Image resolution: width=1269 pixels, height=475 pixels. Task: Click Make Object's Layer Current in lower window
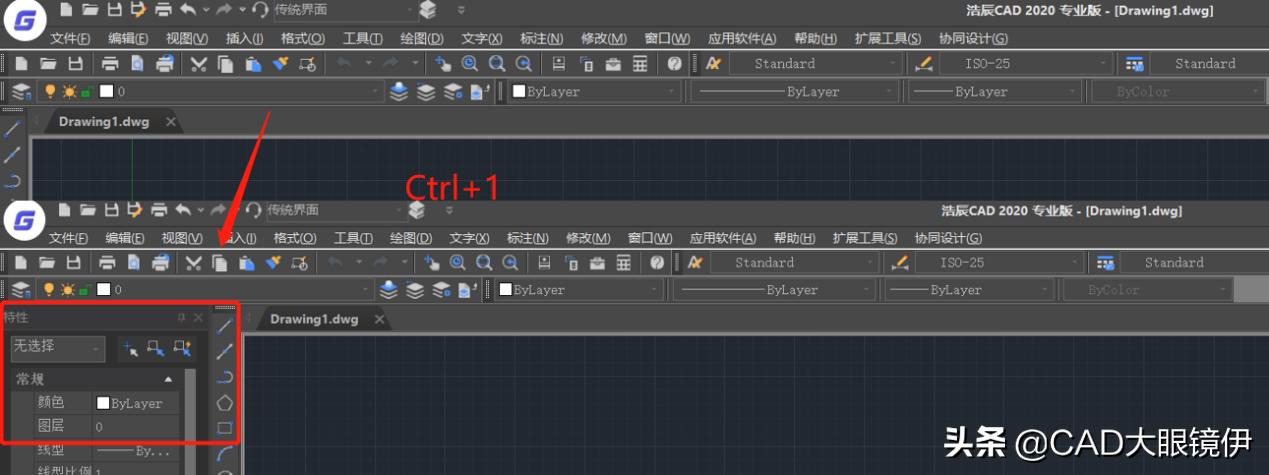coord(389,290)
